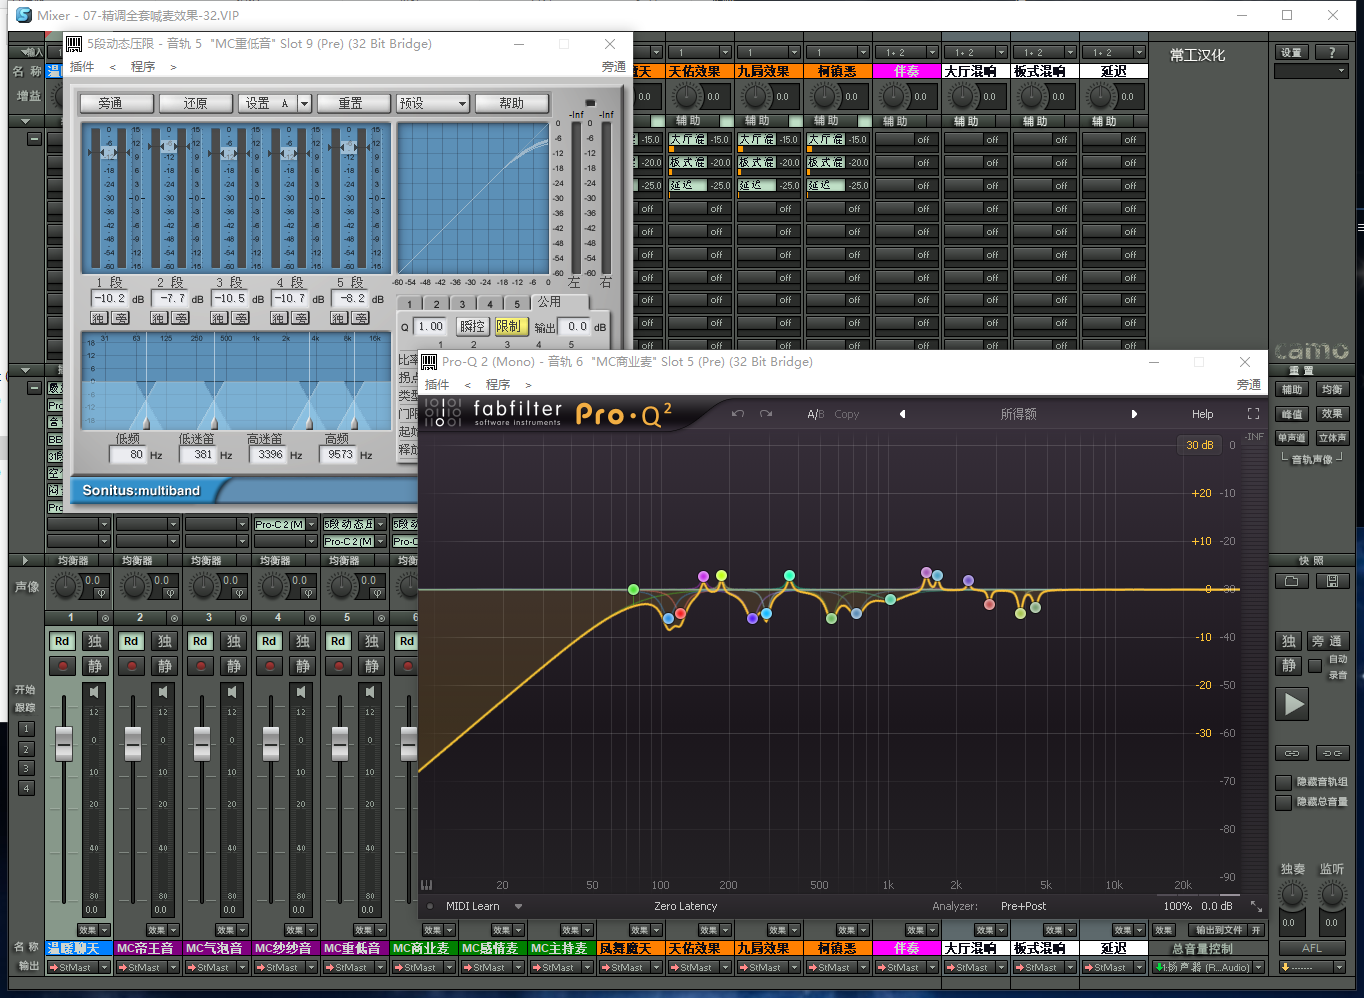Mute mixer track 3
Screen dimensions: 1364x998
234,666
